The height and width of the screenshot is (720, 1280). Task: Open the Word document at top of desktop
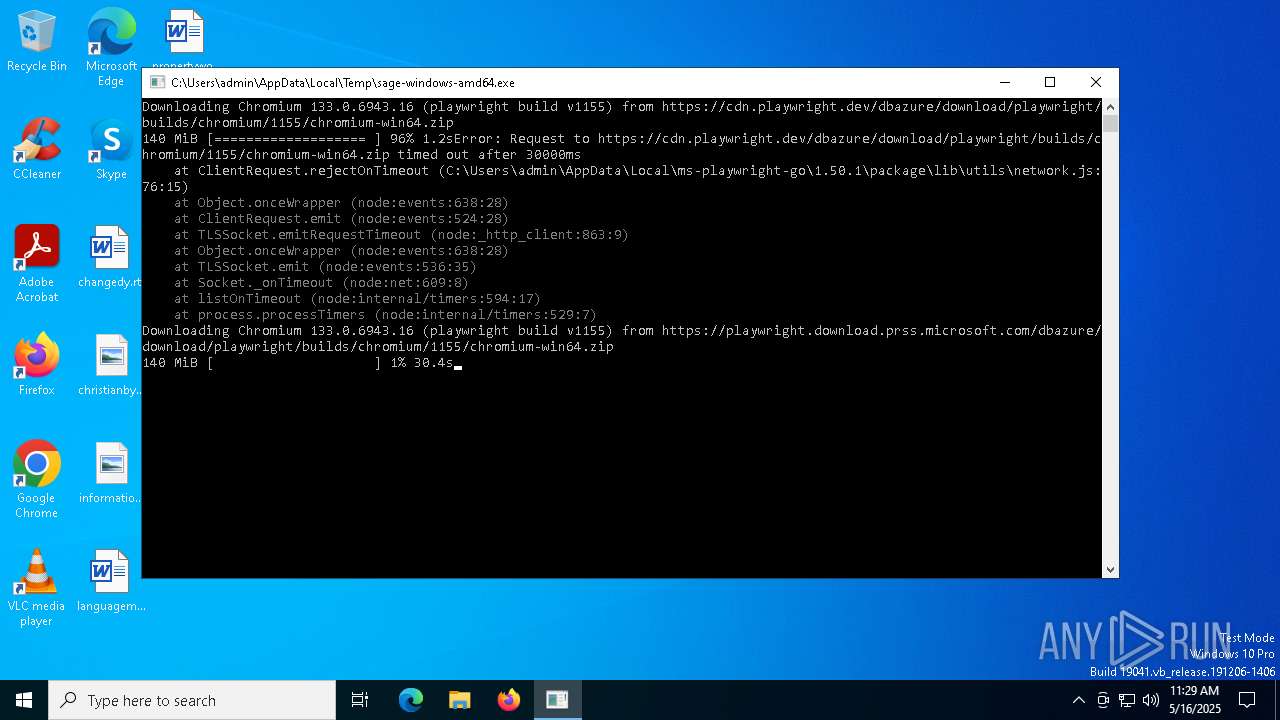pos(185,38)
